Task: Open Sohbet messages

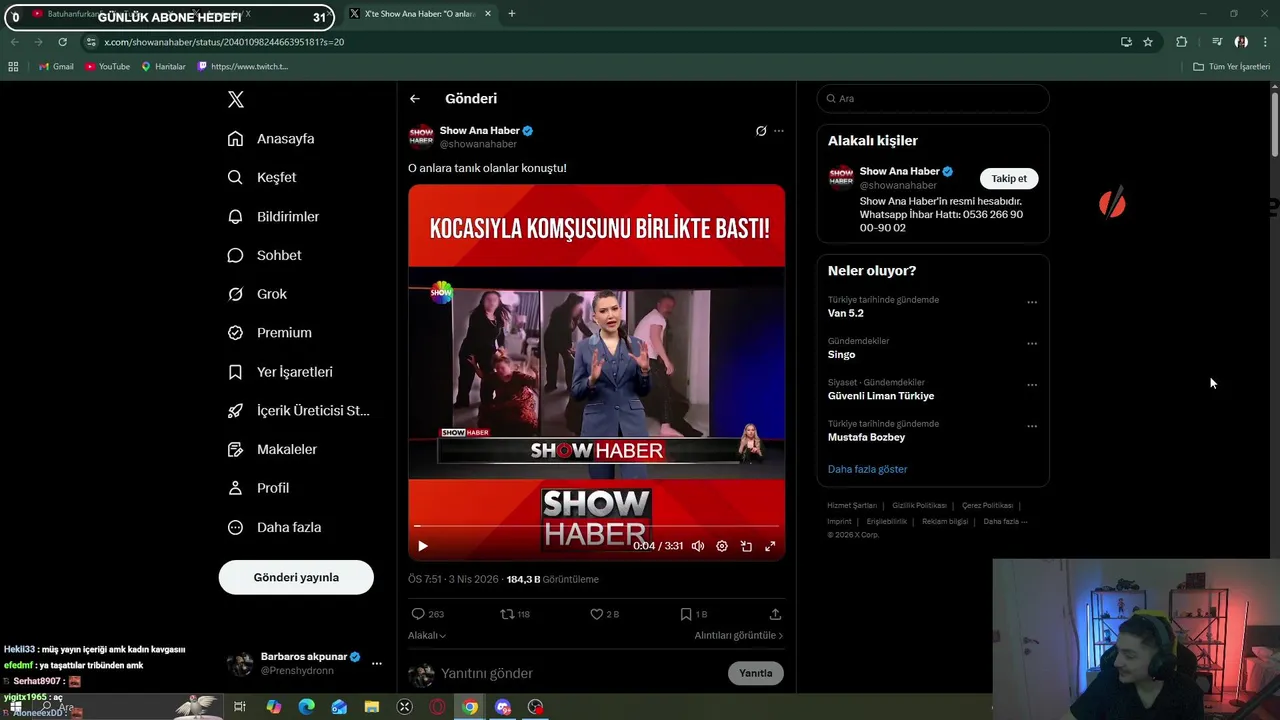Action: pos(264,255)
